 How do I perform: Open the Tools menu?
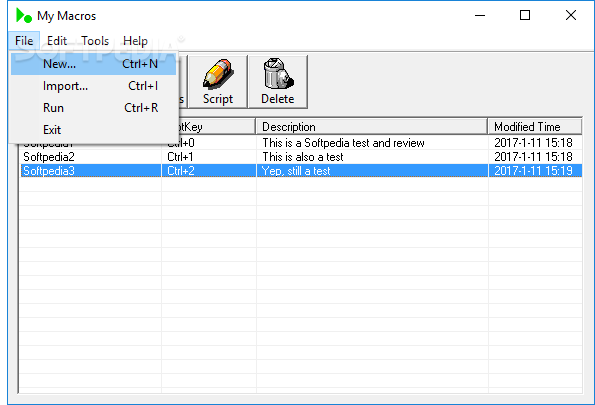tap(95, 41)
